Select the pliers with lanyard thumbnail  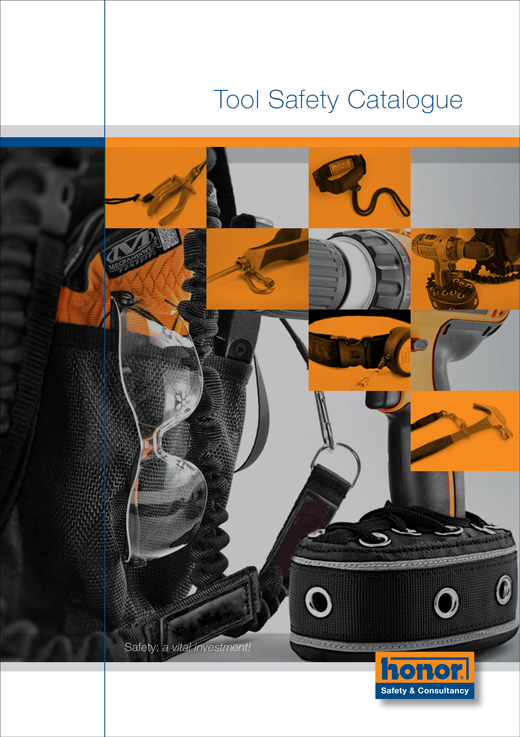(x=156, y=188)
